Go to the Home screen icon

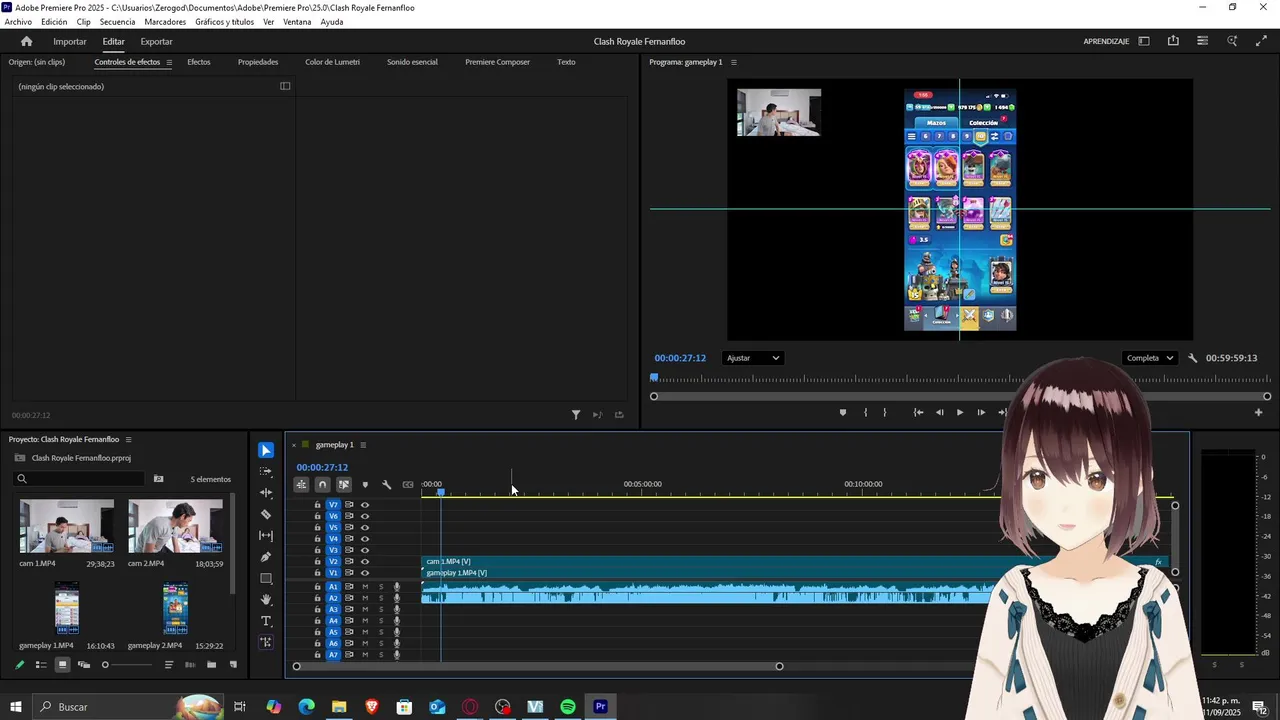point(26,41)
